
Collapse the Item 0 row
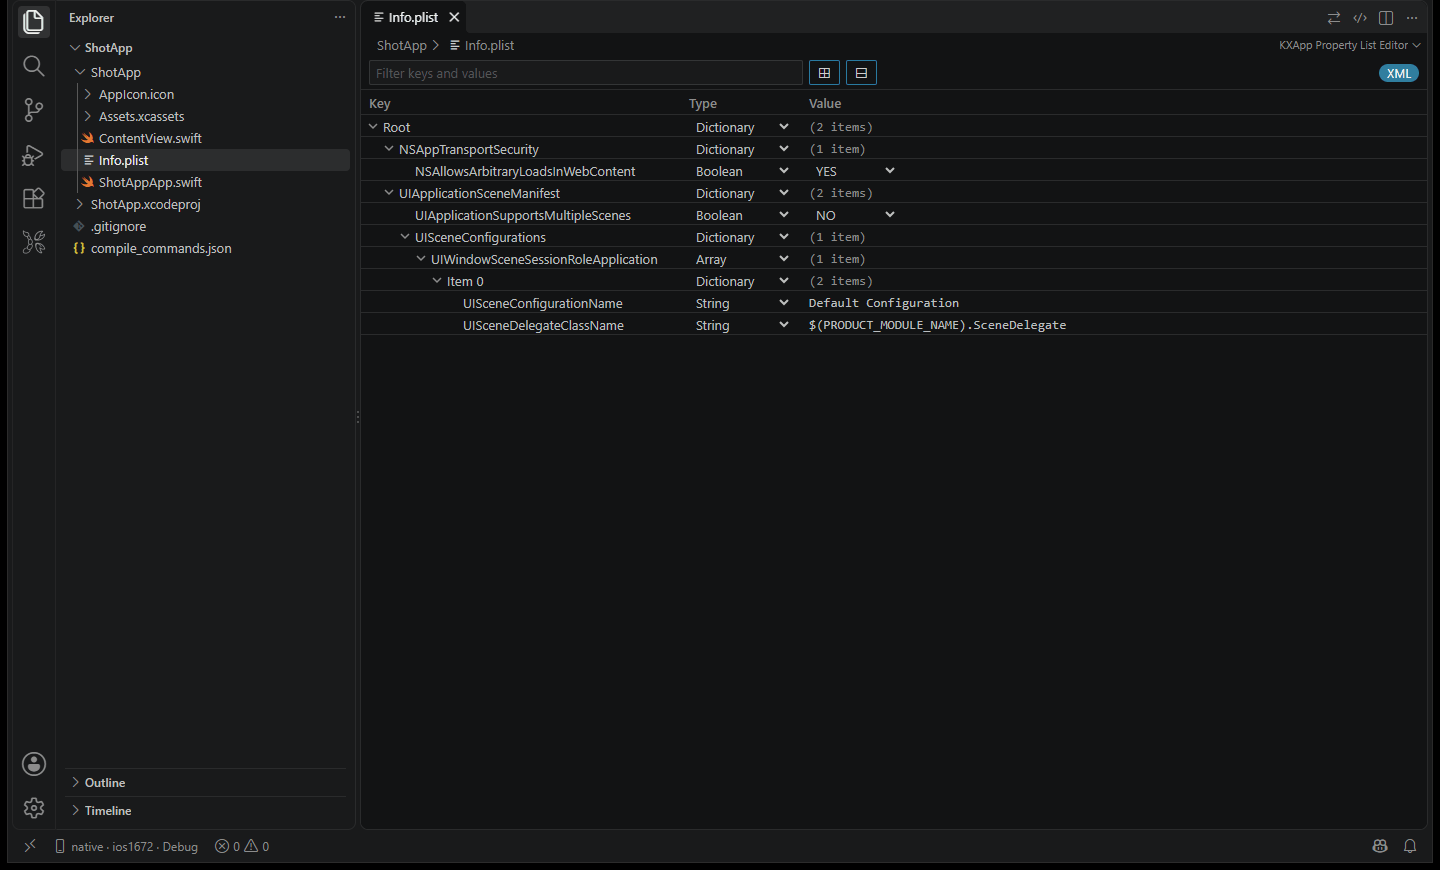point(437,281)
